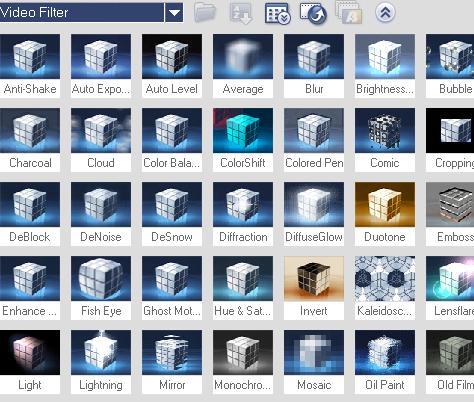Choose the Cropping filter thumbnail
Viewport: 474px width, 402px height.
(450, 130)
